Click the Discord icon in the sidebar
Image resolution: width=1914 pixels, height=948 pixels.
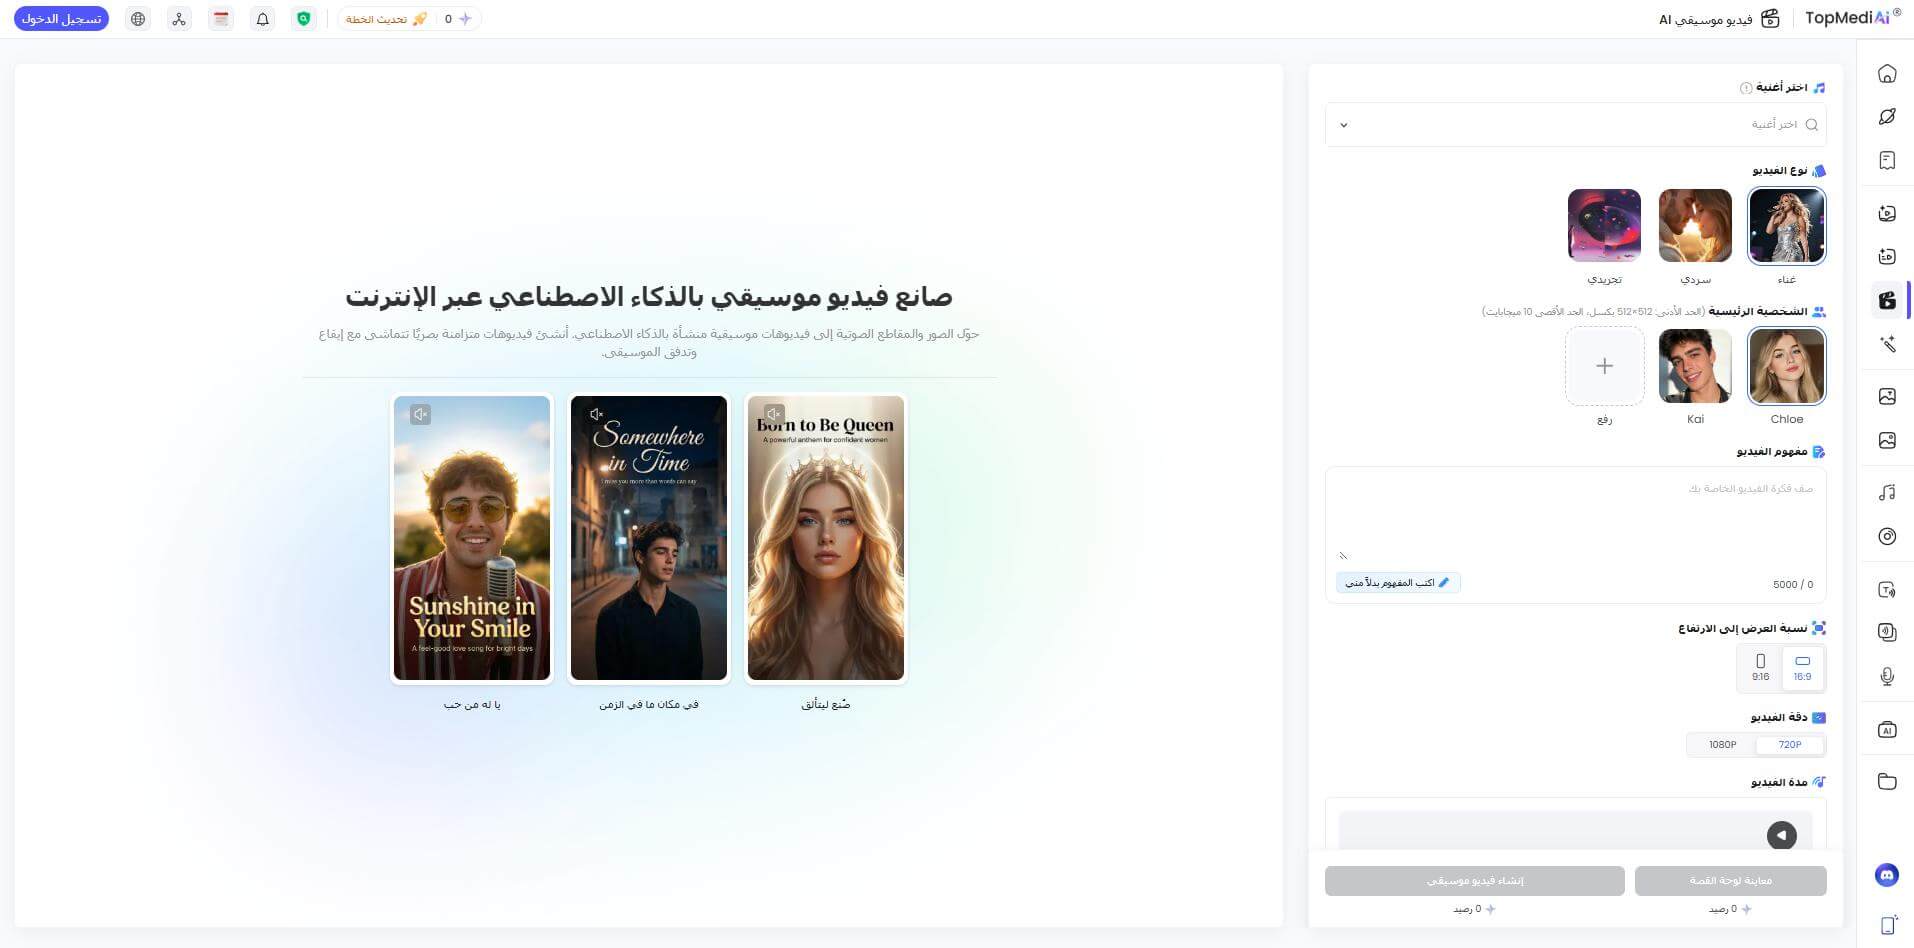[1887, 875]
